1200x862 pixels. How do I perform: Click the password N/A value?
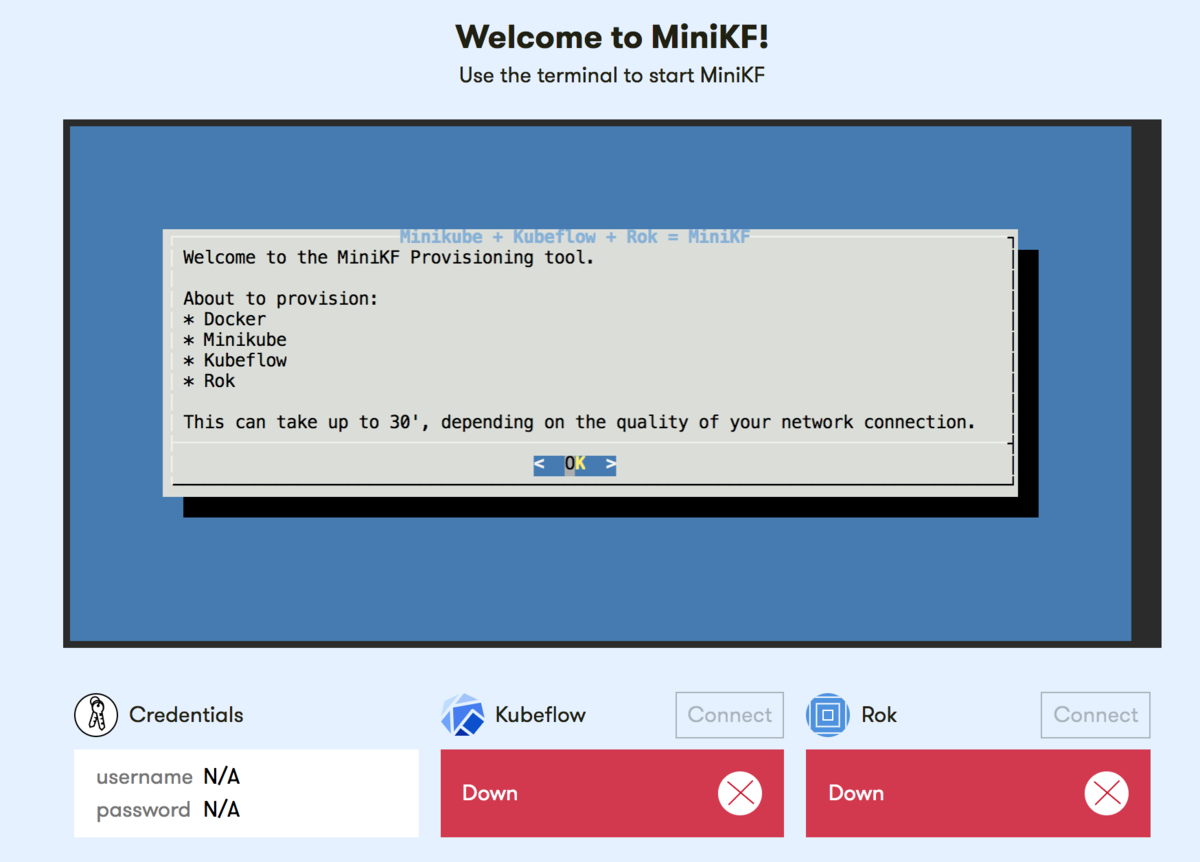click(x=222, y=810)
